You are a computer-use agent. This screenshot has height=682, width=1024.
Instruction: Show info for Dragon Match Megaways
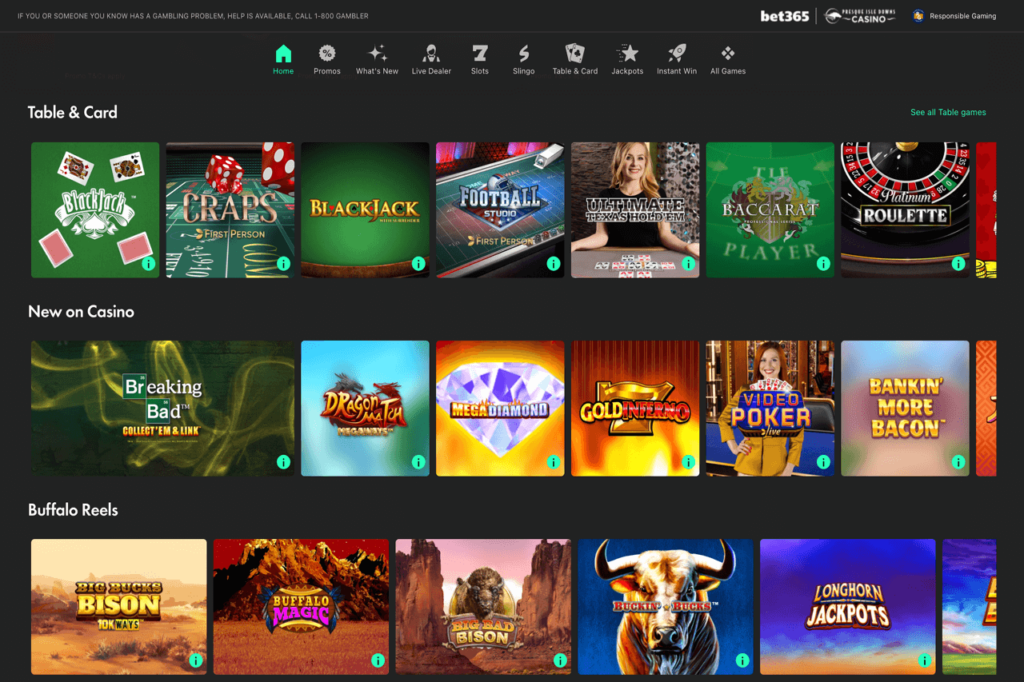point(419,463)
